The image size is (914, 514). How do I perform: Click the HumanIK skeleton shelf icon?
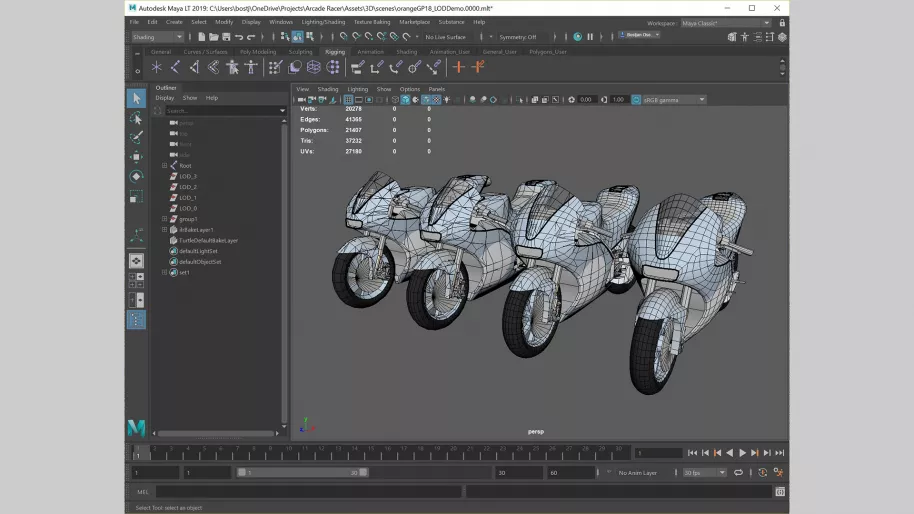tap(251, 68)
